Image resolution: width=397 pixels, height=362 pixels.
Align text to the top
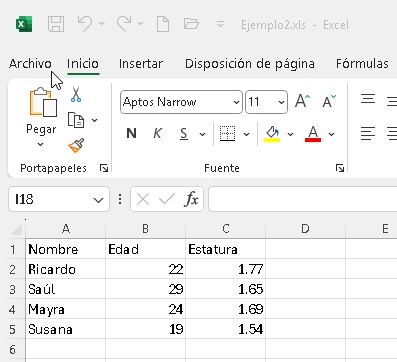(368, 99)
